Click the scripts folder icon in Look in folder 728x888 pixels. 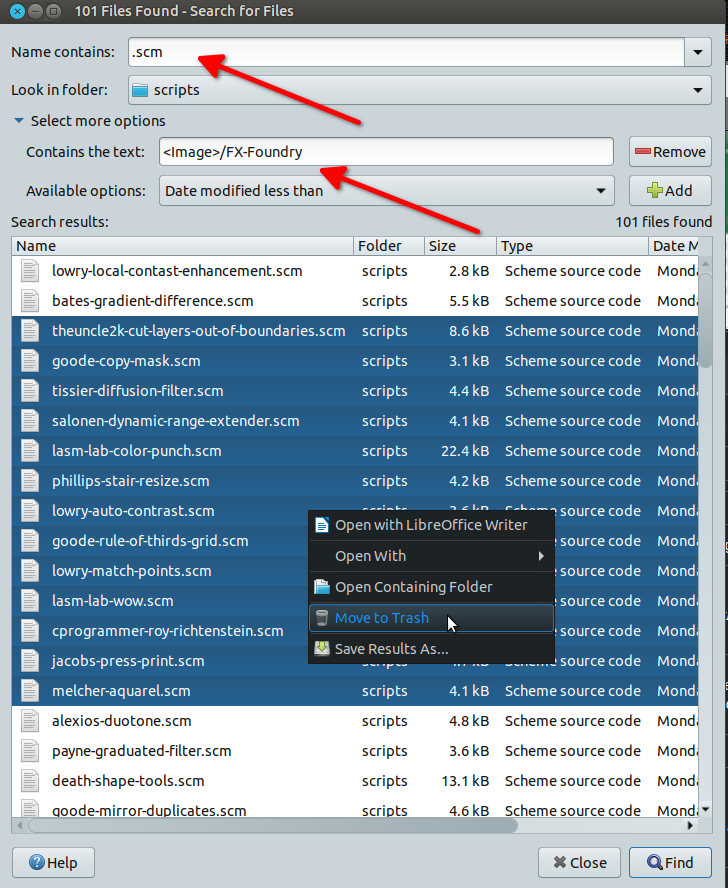click(139, 90)
